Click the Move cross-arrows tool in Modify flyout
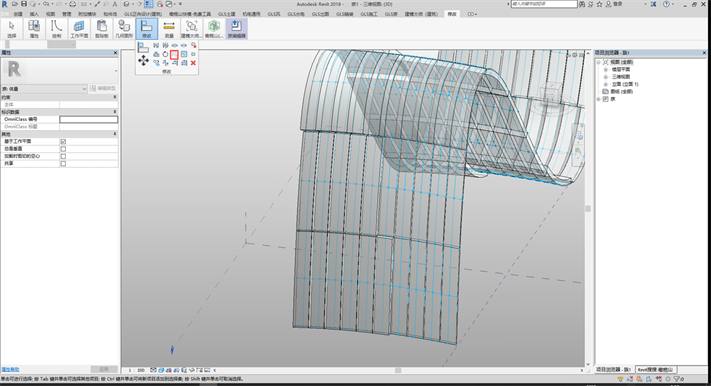This screenshot has height=386, width=711. [143, 60]
